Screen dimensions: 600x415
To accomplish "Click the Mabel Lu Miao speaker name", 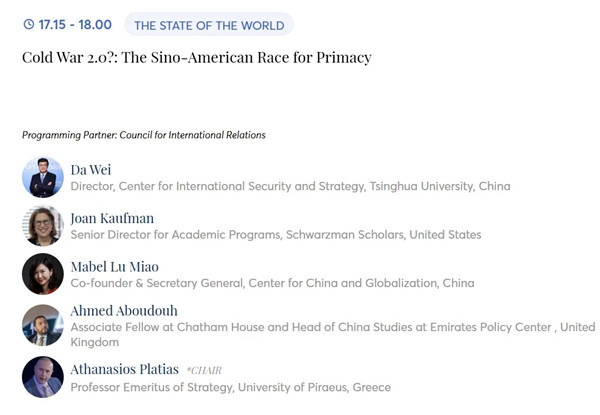I will click(114, 267).
